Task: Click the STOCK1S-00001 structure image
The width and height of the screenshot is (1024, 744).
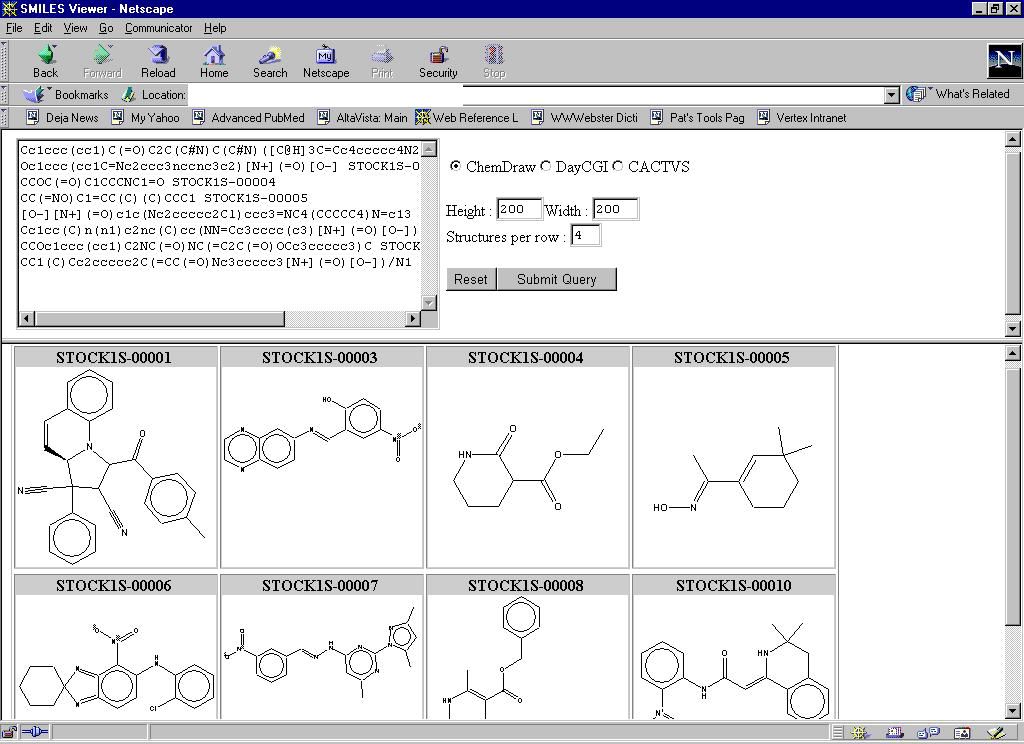Action: coord(116,467)
